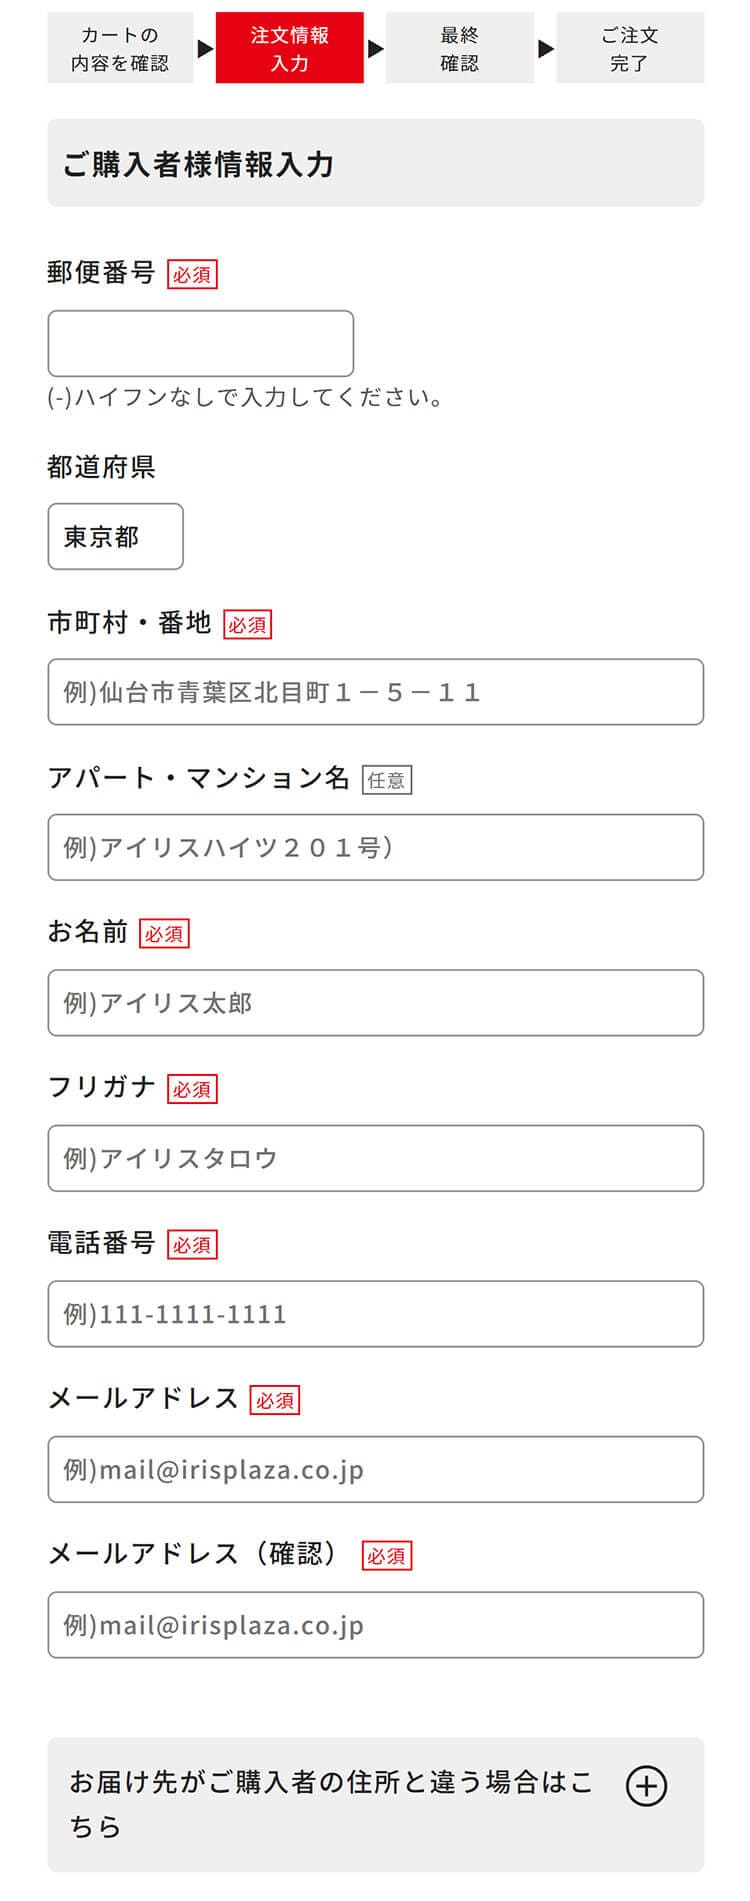The image size is (750, 1901).
Task: Select the 注文情報入力 step
Action: 290,48
